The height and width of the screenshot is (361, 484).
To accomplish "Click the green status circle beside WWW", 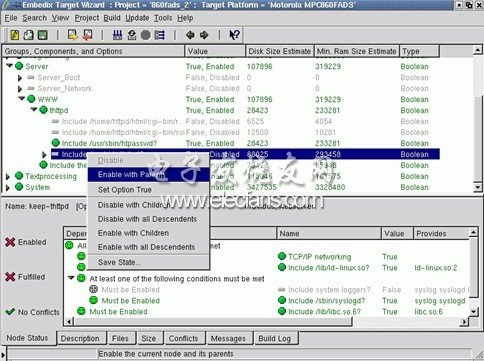I will (31, 99).
